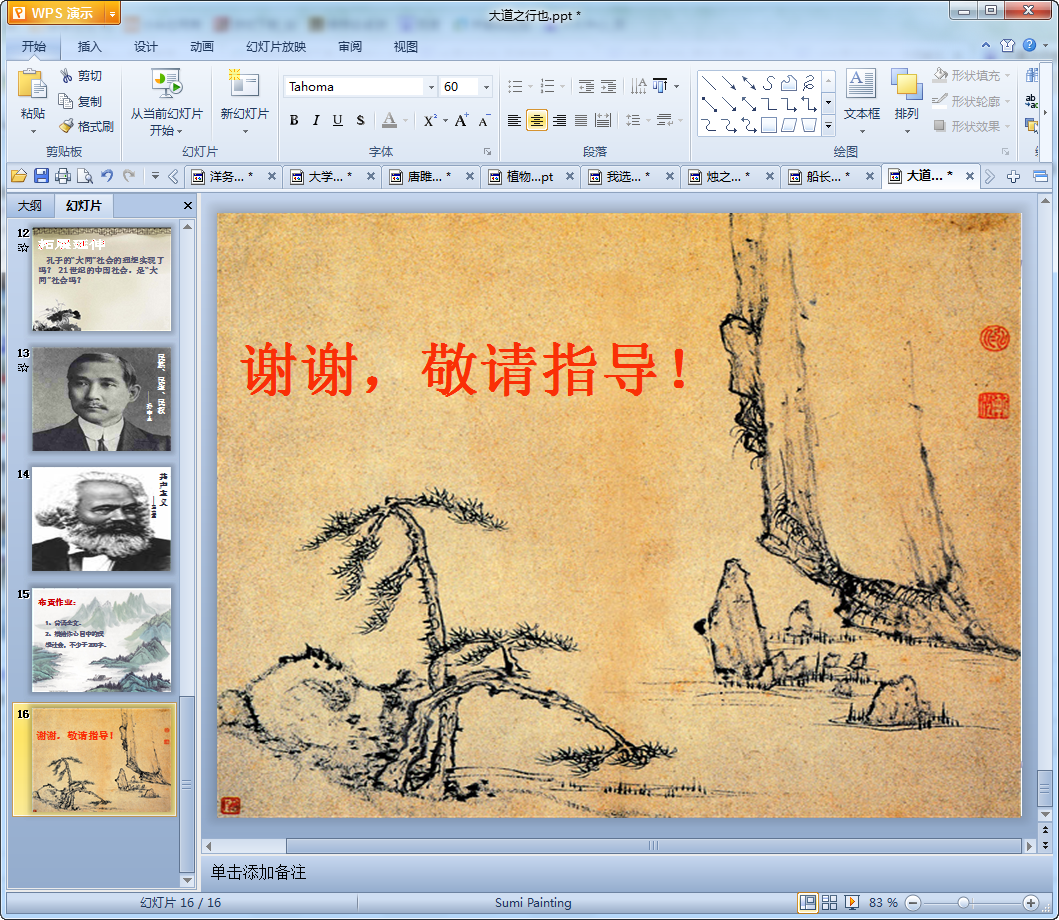The width and height of the screenshot is (1059, 920).
Task: Toggle Underline formatting
Action: coord(338,120)
